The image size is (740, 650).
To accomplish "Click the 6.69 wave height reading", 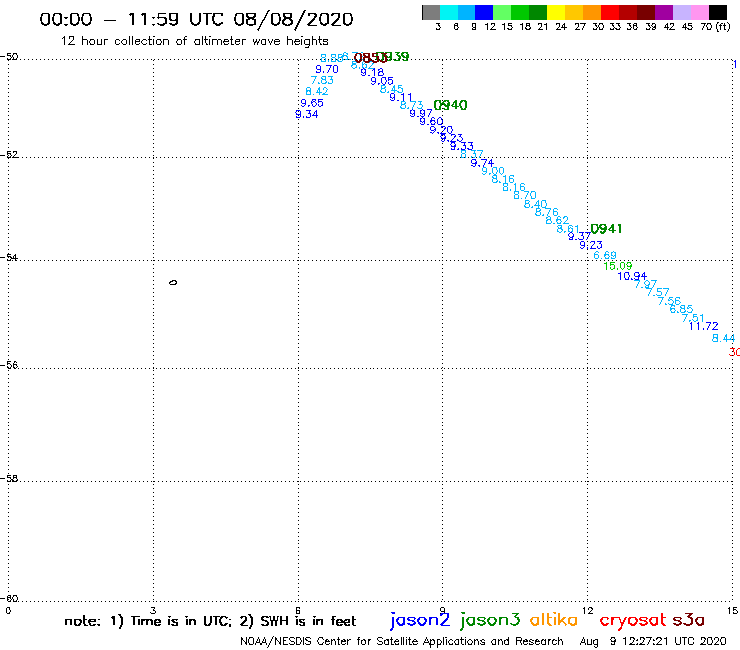I will coord(605,255).
